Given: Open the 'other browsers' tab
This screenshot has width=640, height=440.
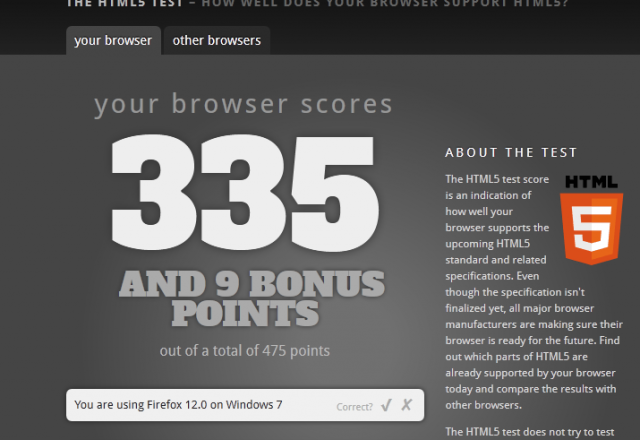Looking at the screenshot, I should coord(216,40).
